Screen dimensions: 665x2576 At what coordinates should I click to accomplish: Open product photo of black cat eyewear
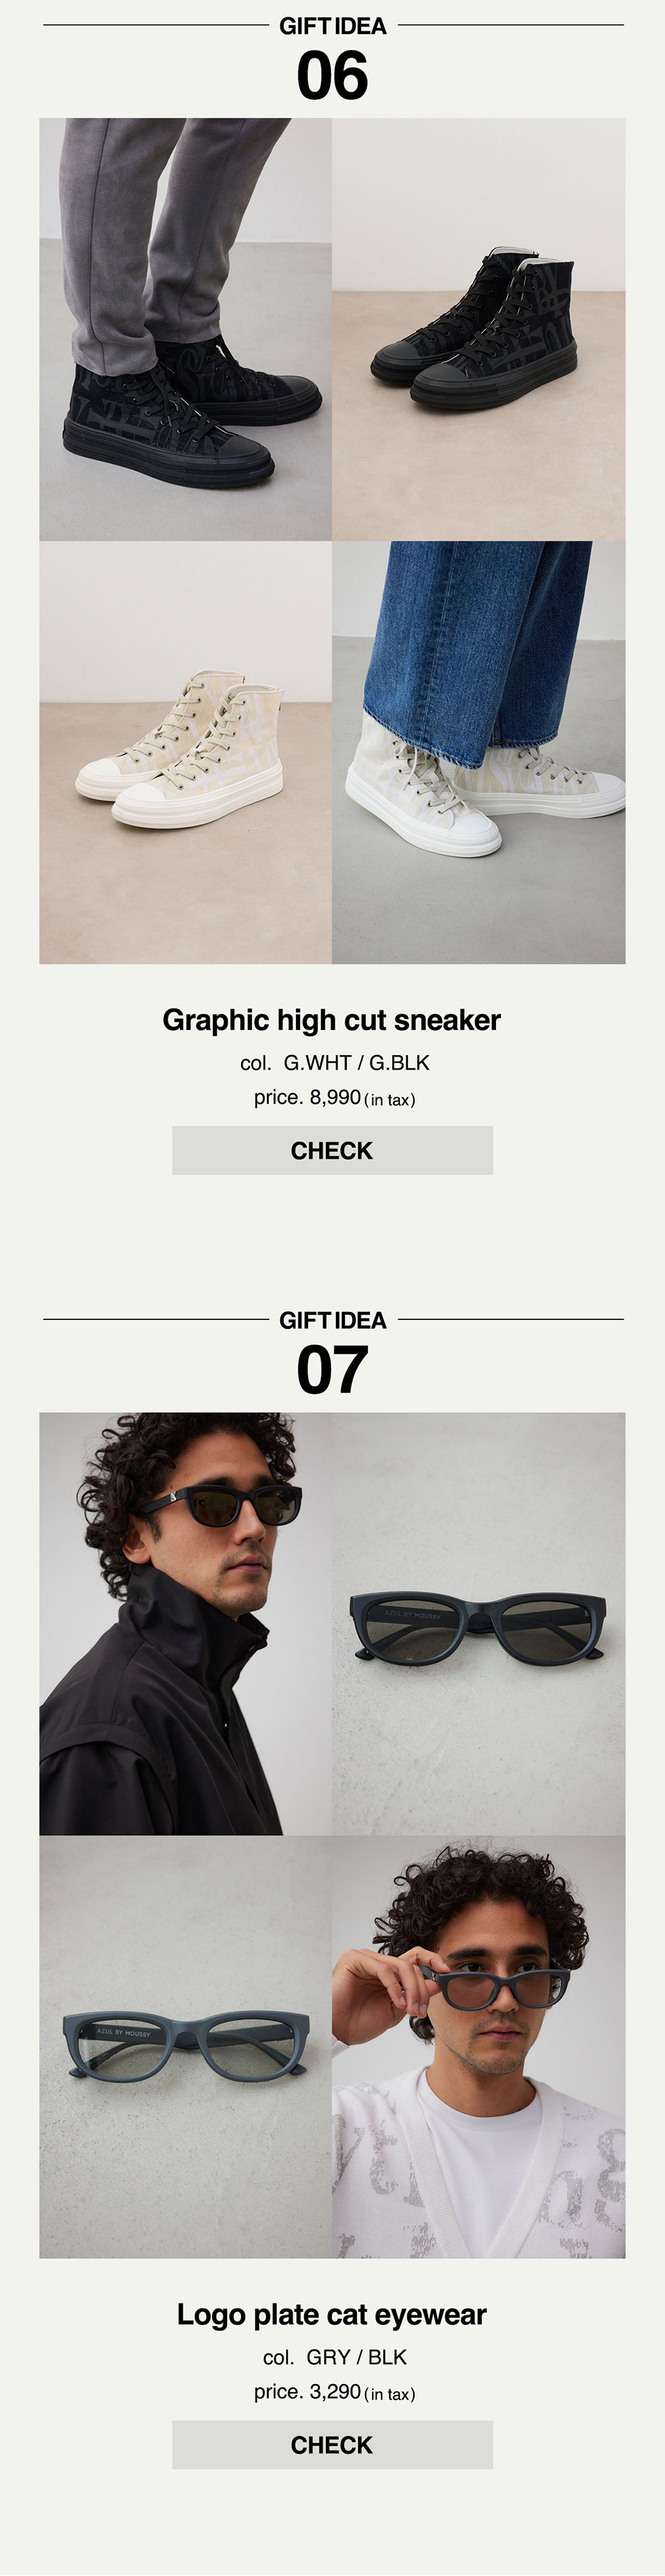pyautogui.click(x=479, y=1623)
